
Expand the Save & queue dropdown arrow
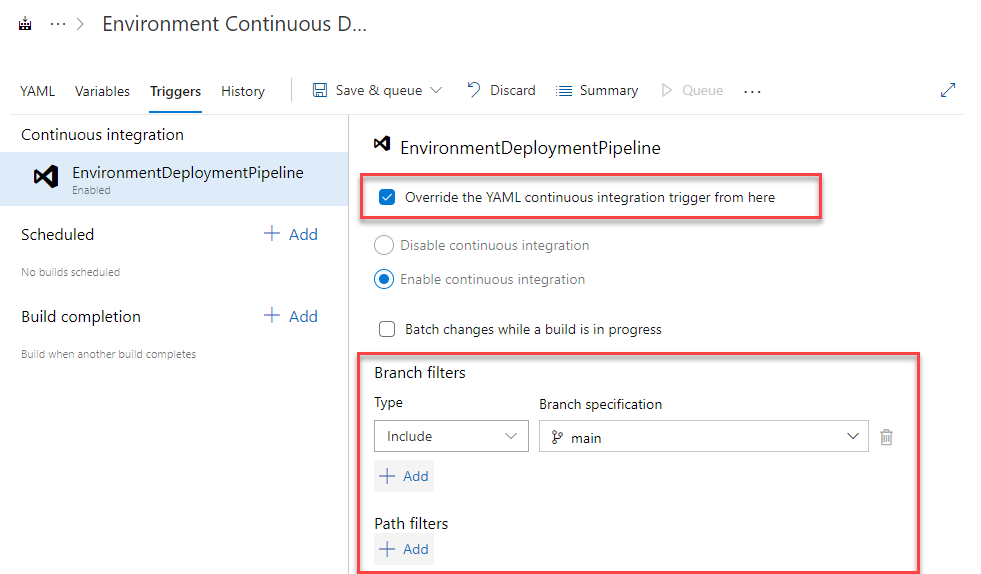pyautogui.click(x=436, y=91)
